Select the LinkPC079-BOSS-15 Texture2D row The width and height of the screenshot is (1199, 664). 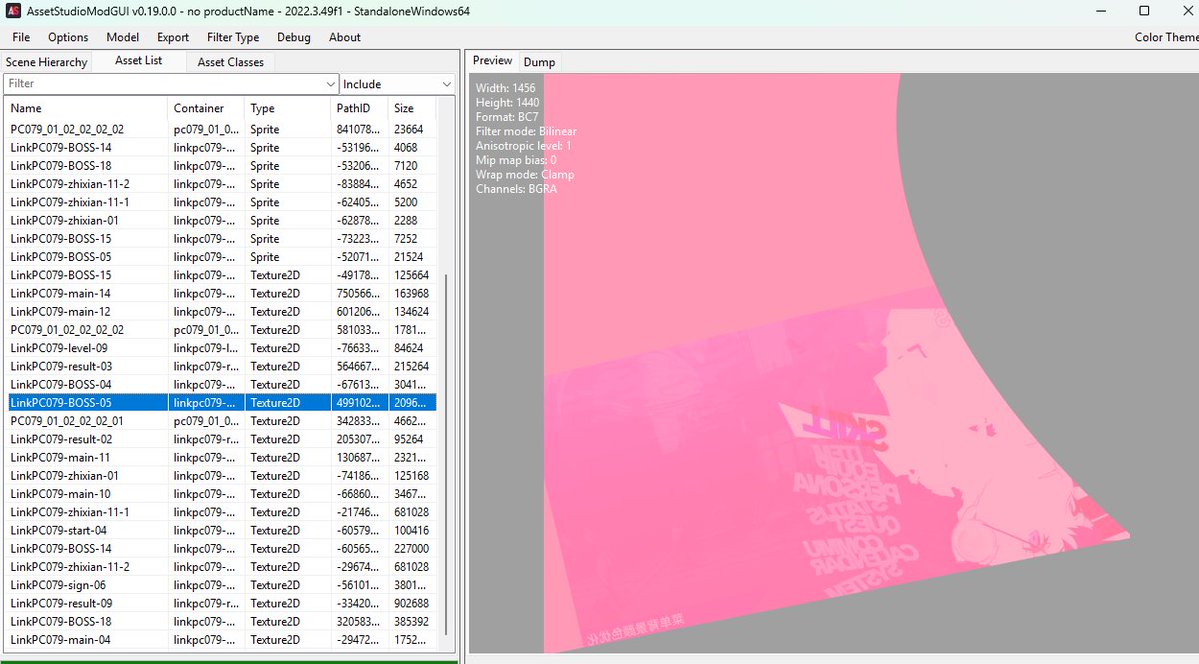[x=222, y=275]
